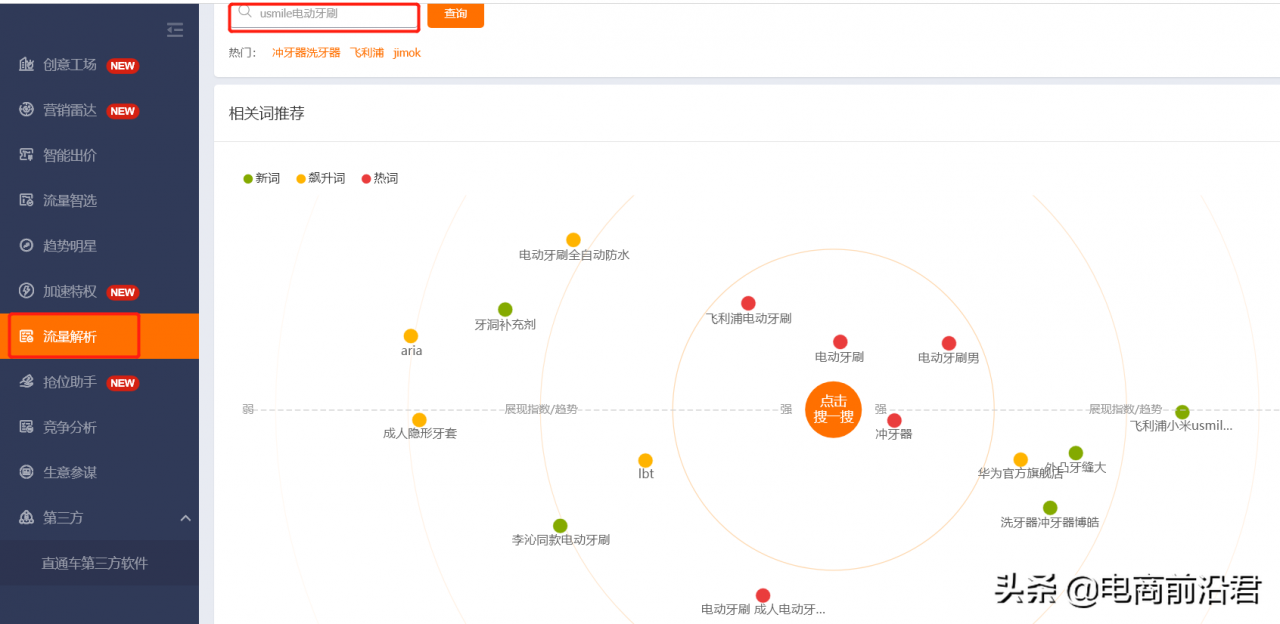This screenshot has width=1280, height=624.
Task: Click the 抢位助手 sidebar icon
Action: pyautogui.click(x=27, y=382)
